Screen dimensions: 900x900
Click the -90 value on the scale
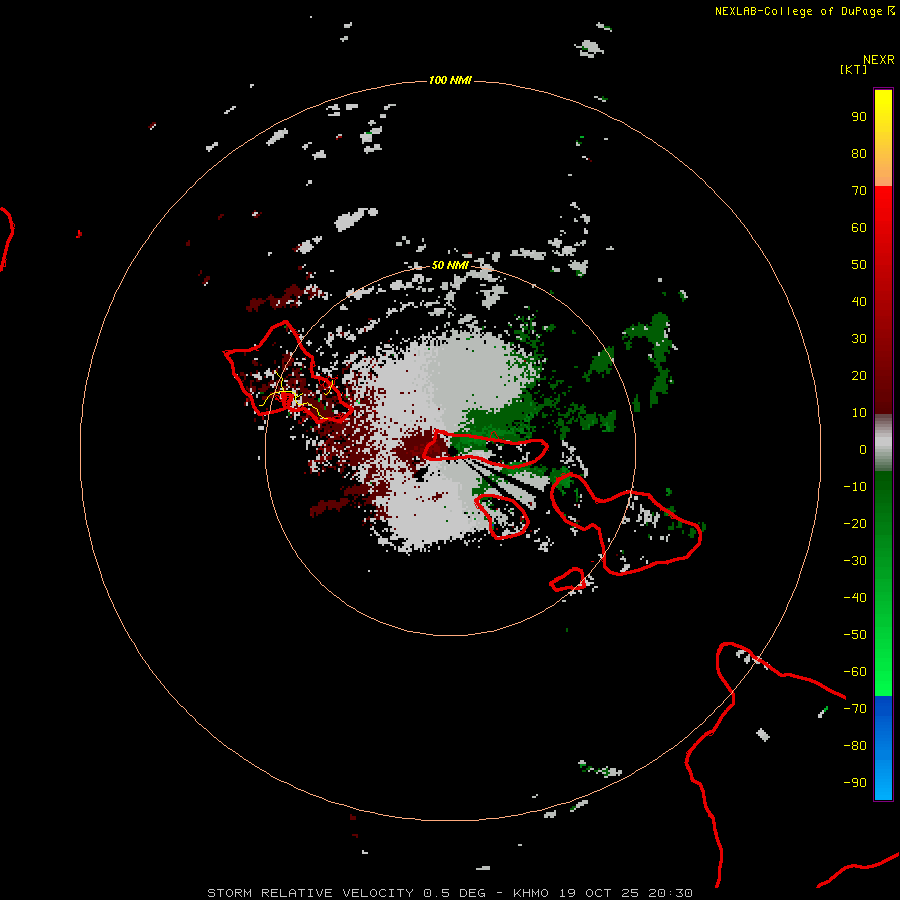(x=855, y=783)
